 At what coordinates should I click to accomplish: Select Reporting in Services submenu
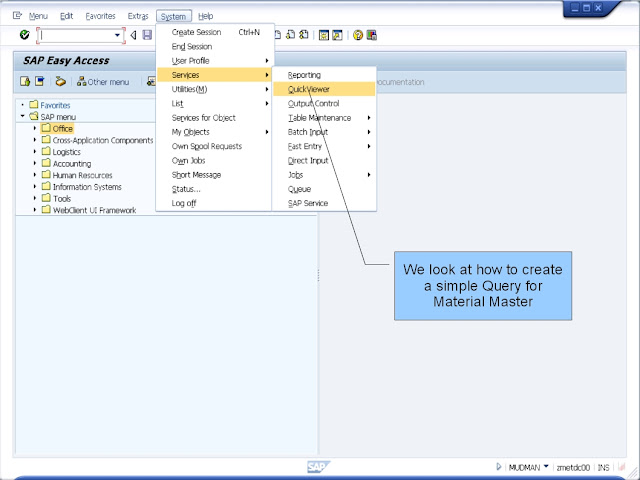point(324,75)
